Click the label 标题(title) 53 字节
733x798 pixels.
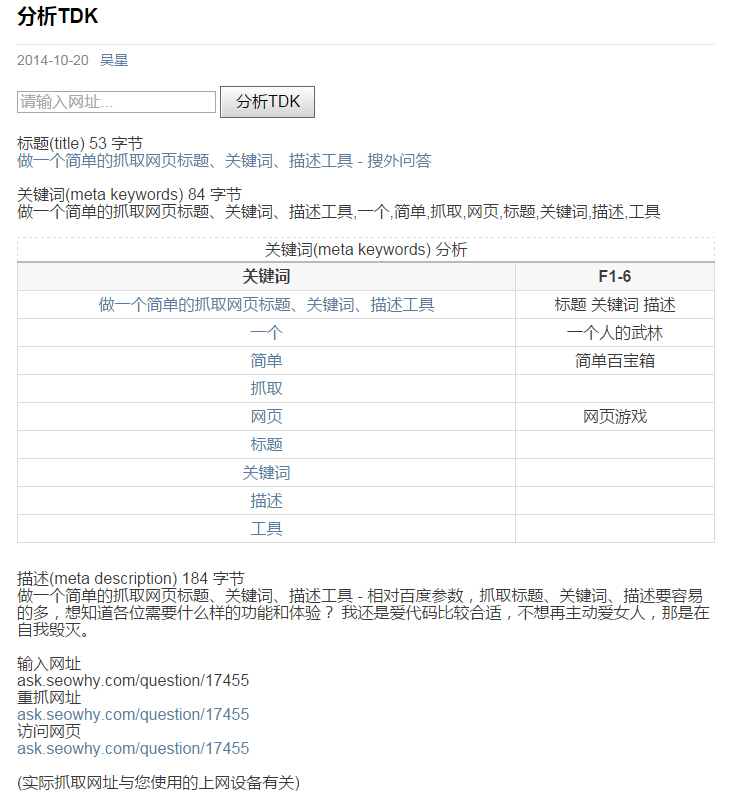[x=80, y=144]
